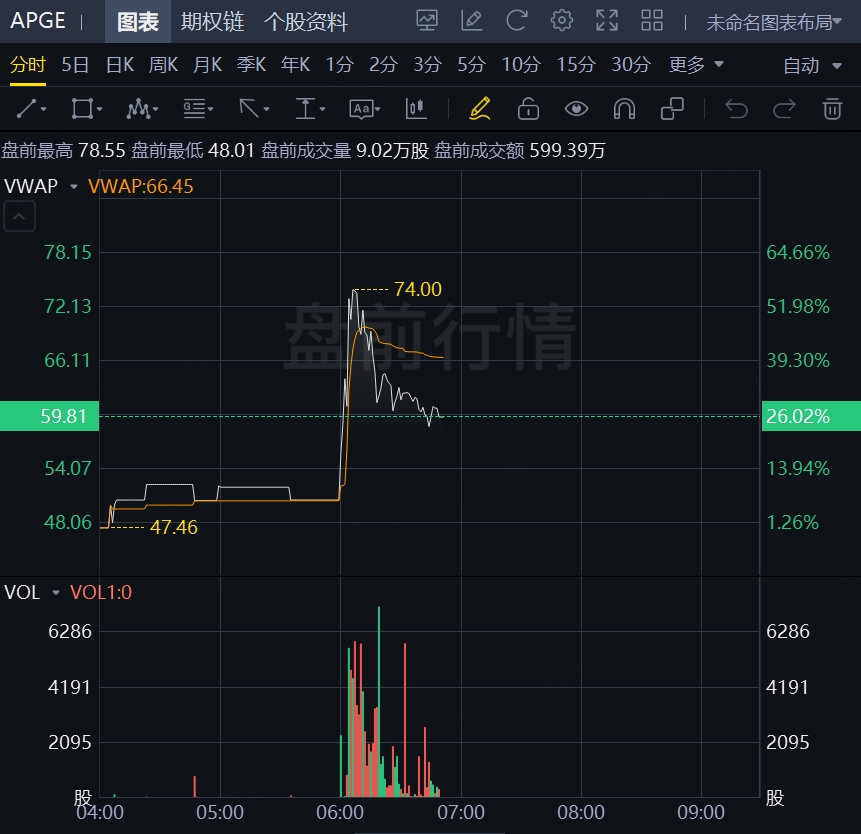This screenshot has height=834, width=861.
Task: Toggle the drawing lock icon
Action: [x=528, y=108]
